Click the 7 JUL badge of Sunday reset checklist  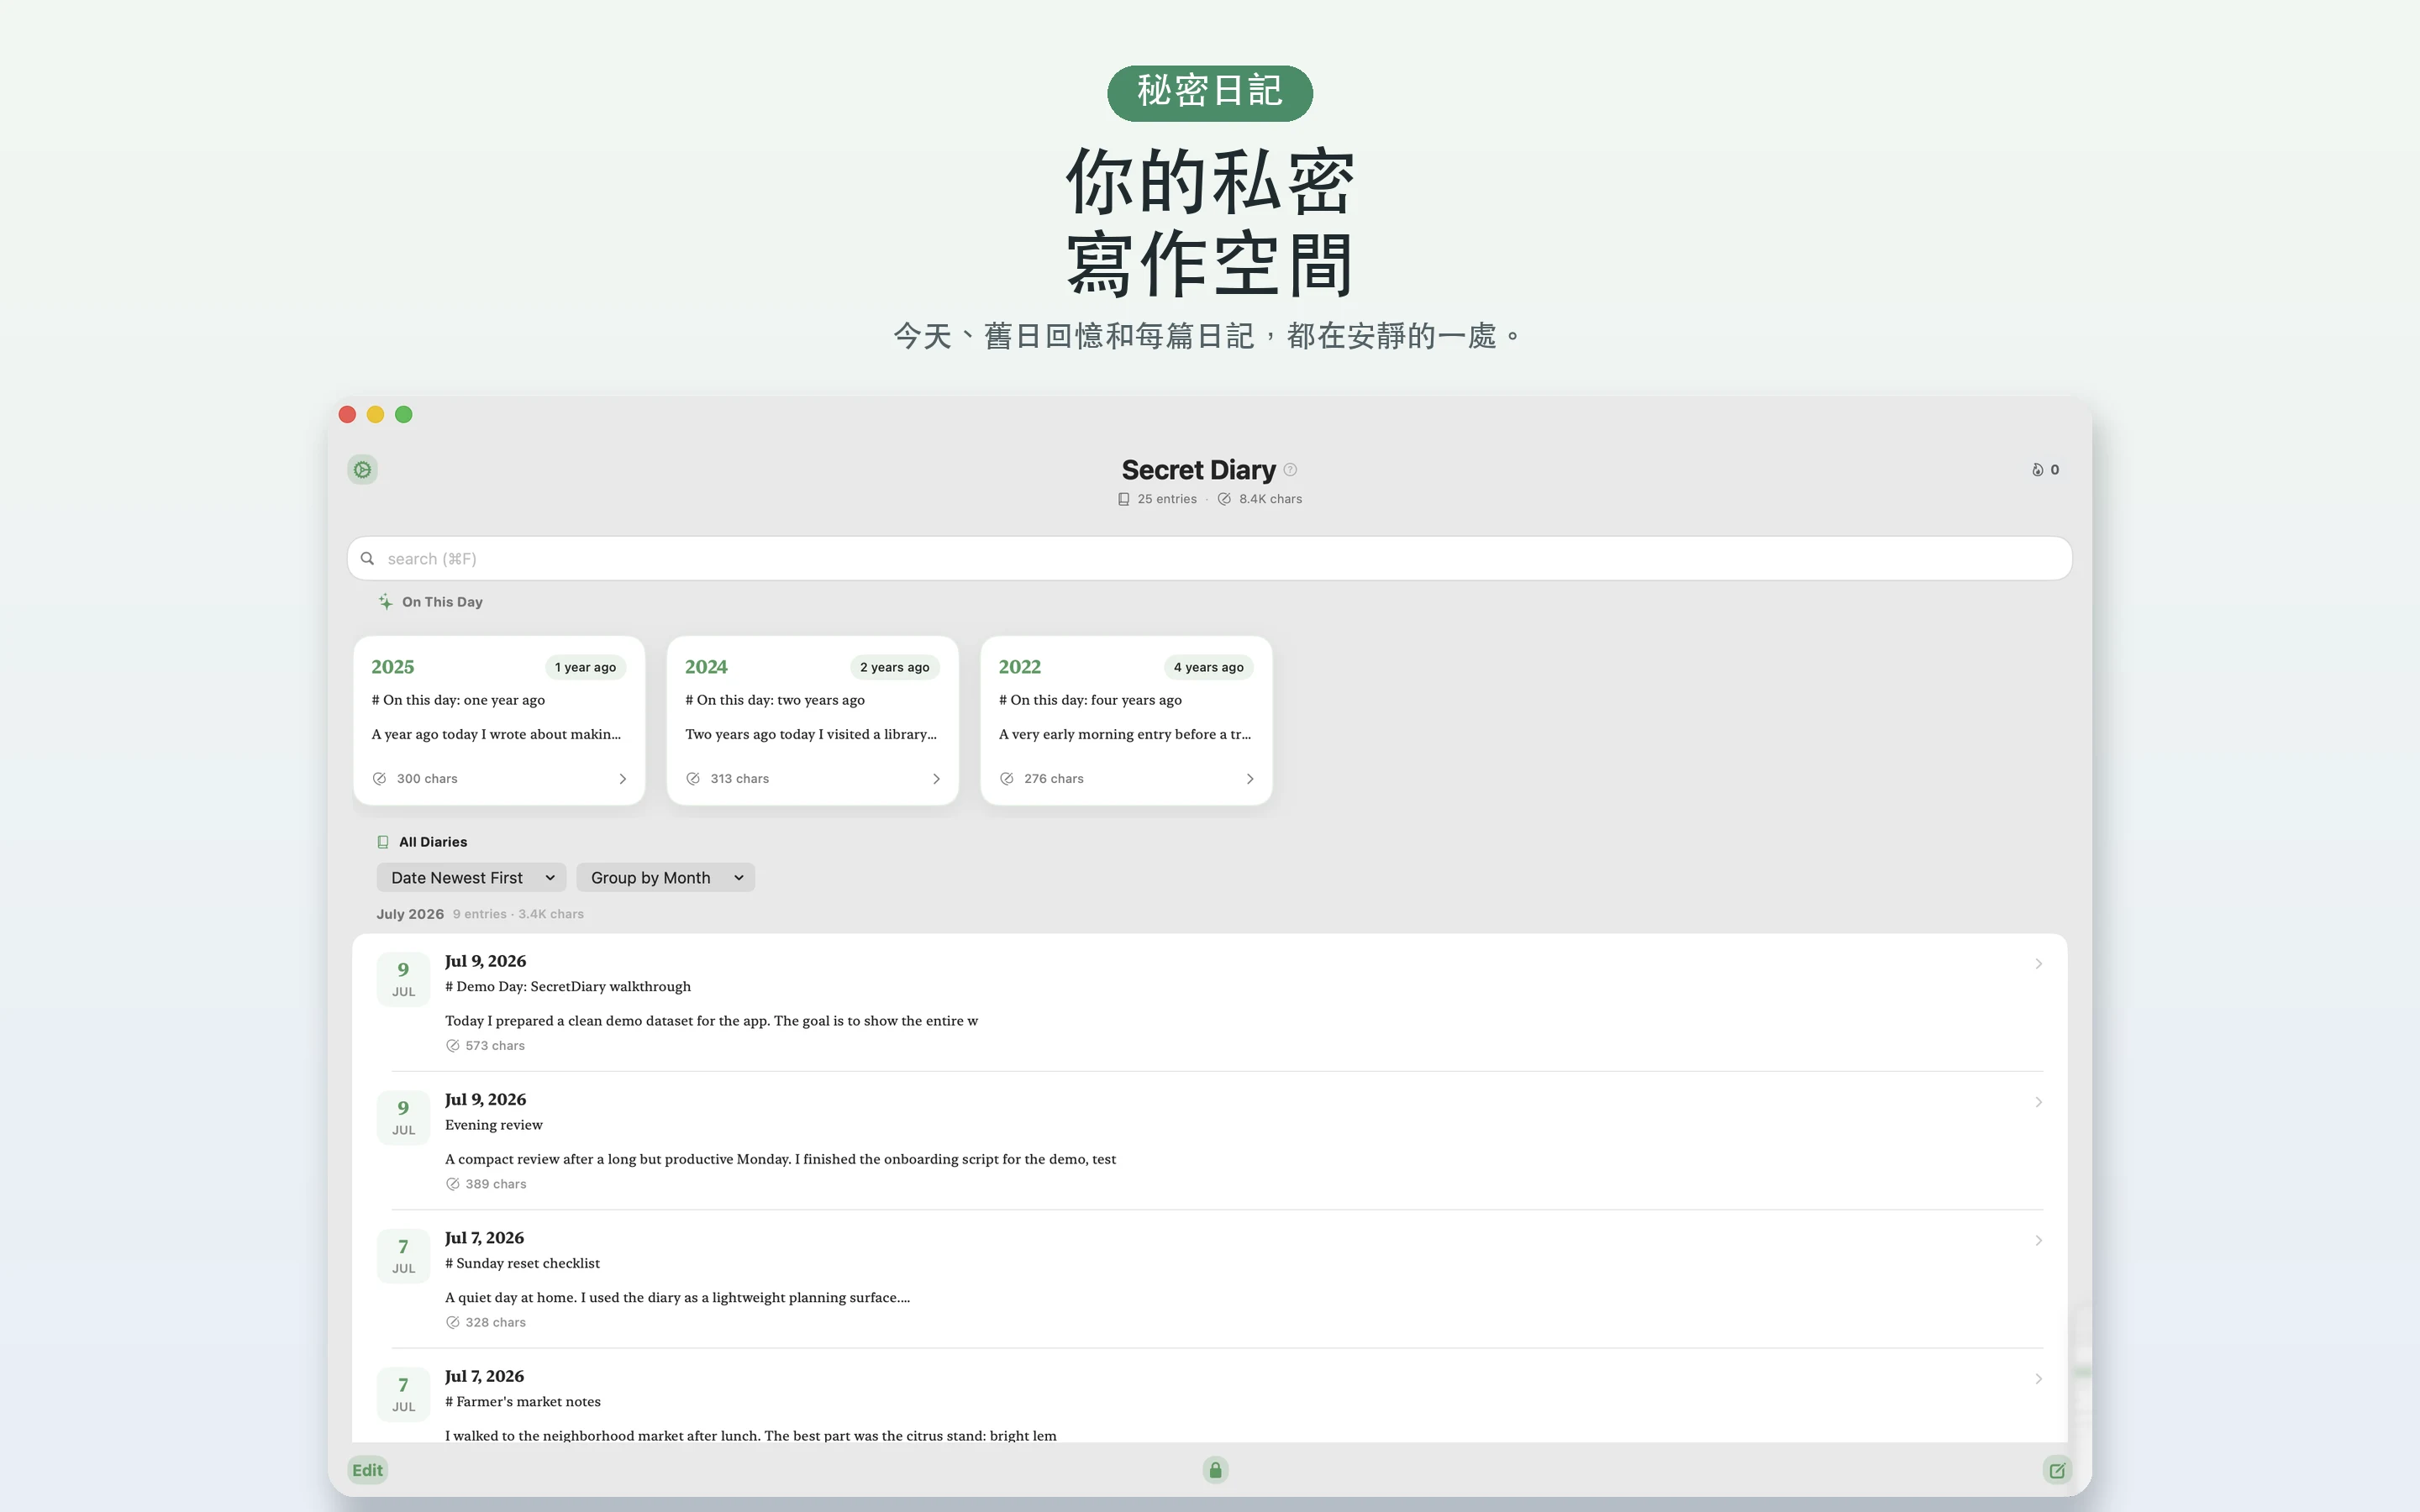point(403,1256)
